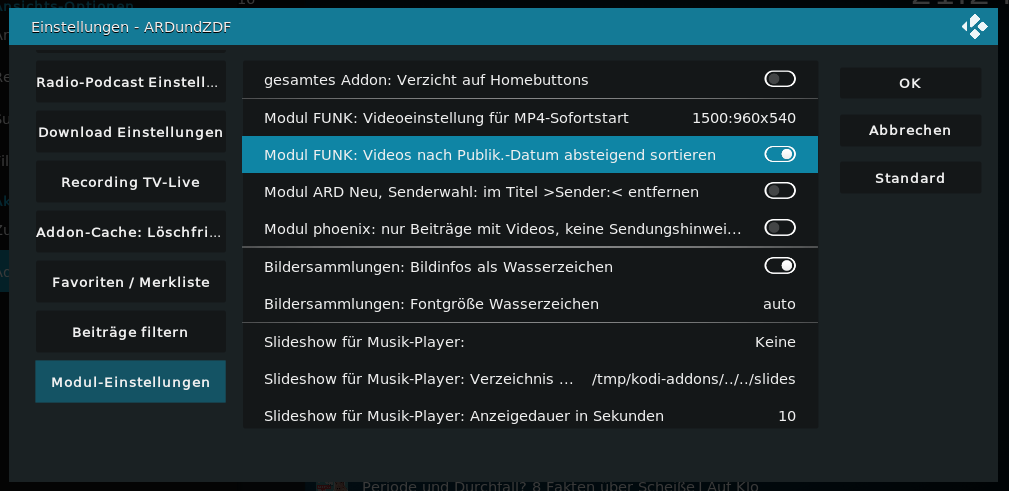Turn off Bildinfos als Wasserzeichen switch

(780, 266)
